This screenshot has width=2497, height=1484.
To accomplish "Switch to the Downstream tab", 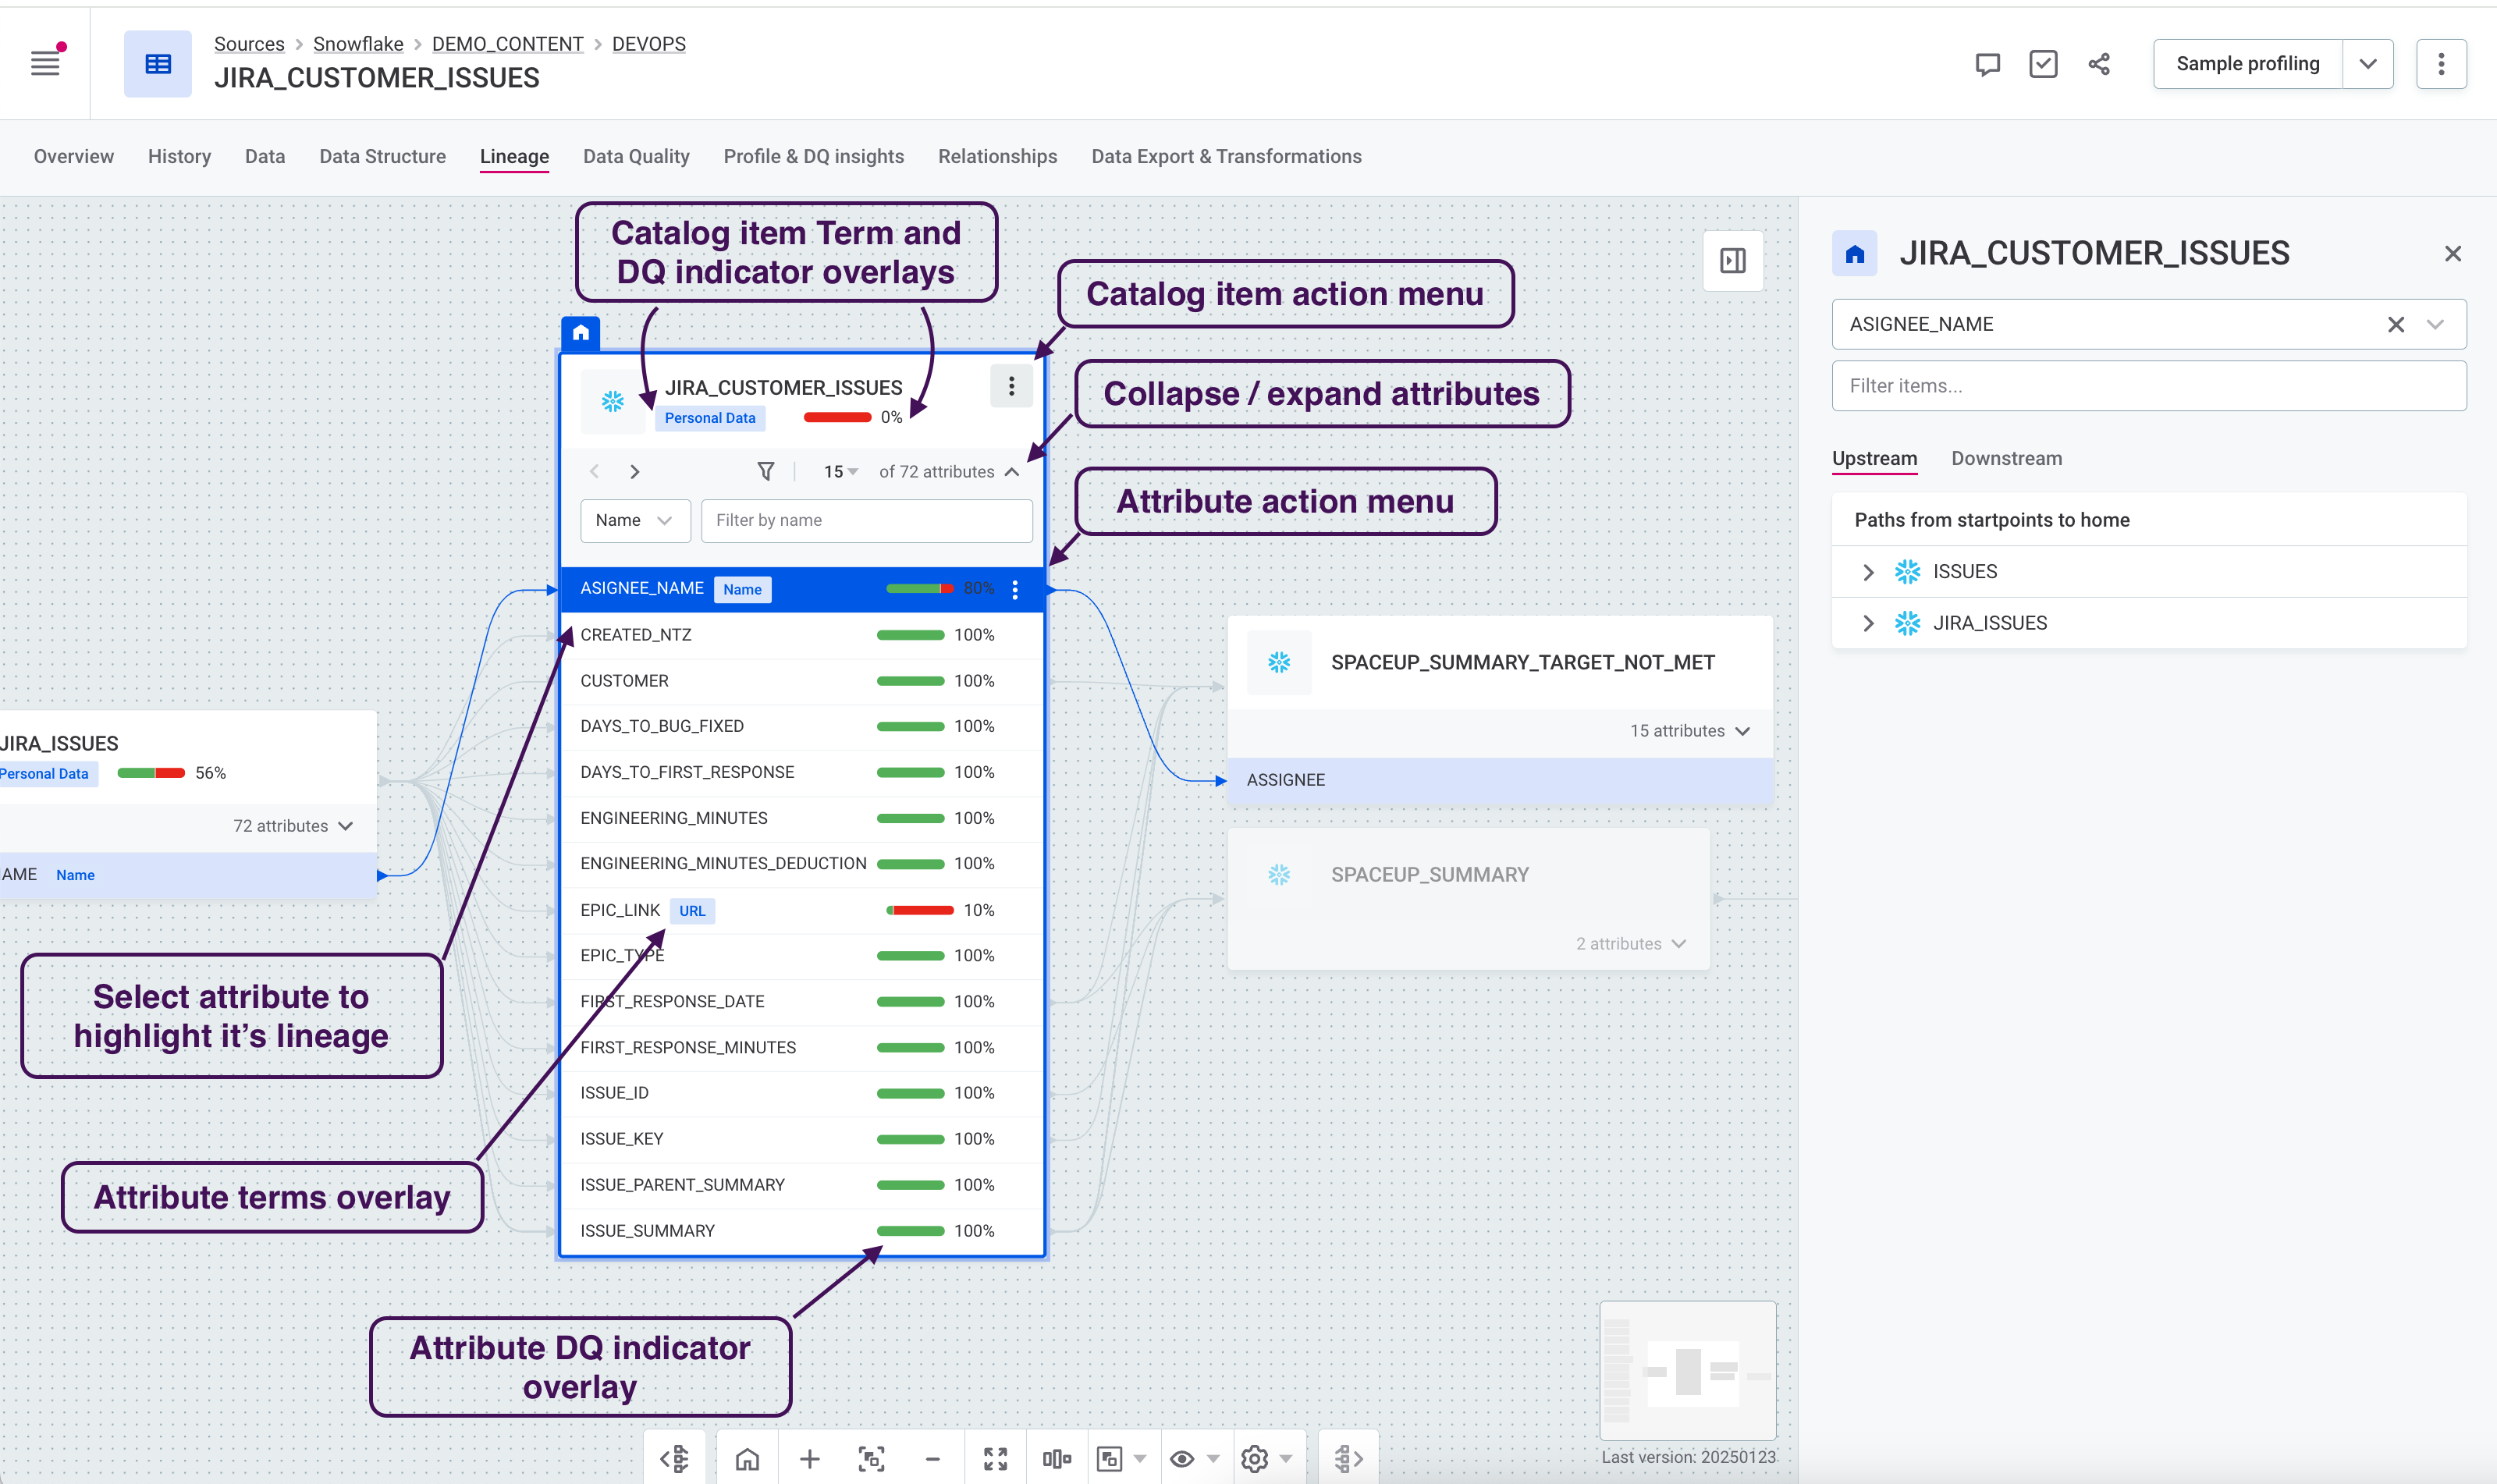I will tap(2006, 458).
